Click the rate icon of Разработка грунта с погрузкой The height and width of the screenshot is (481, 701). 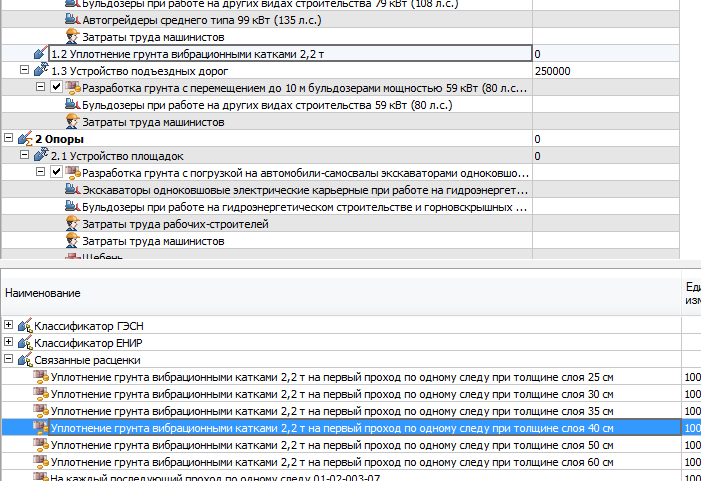pos(72,172)
